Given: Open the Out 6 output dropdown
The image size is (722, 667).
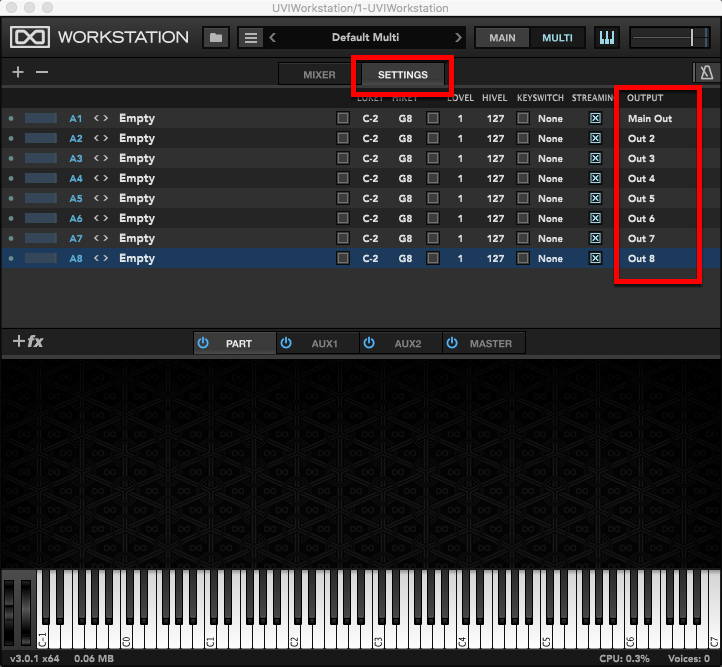Looking at the screenshot, I should pyautogui.click(x=641, y=219).
